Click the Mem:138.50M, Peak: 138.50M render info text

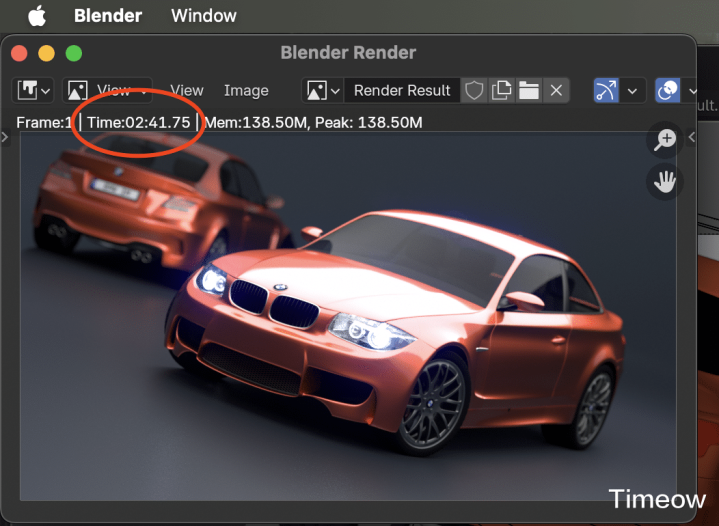click(313, 123)
